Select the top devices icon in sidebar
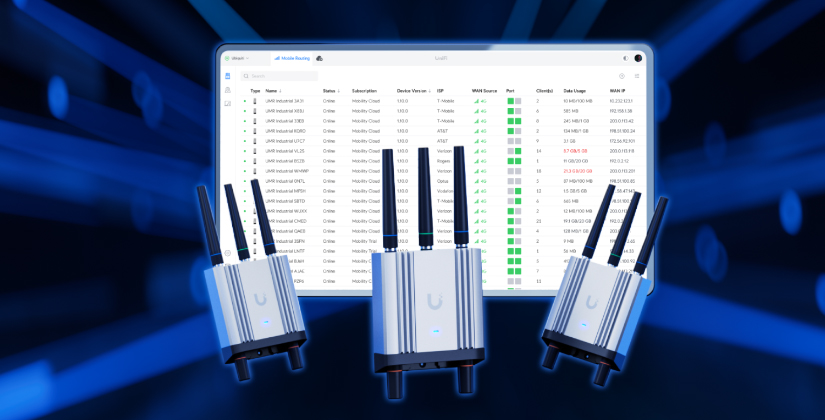The width and height of the screenshot is (825, 420). 228,76
